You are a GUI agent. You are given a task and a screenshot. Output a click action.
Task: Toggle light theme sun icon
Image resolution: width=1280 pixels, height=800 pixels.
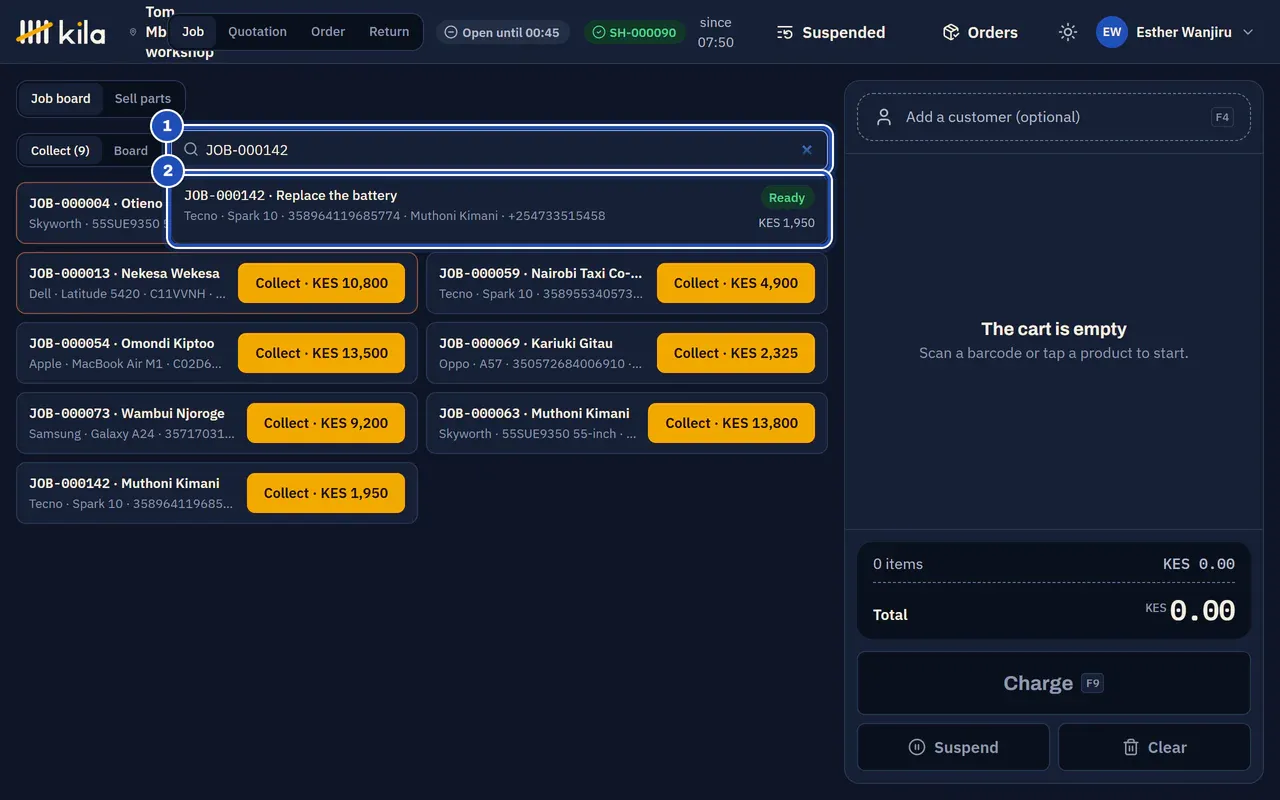(1068, 32)
